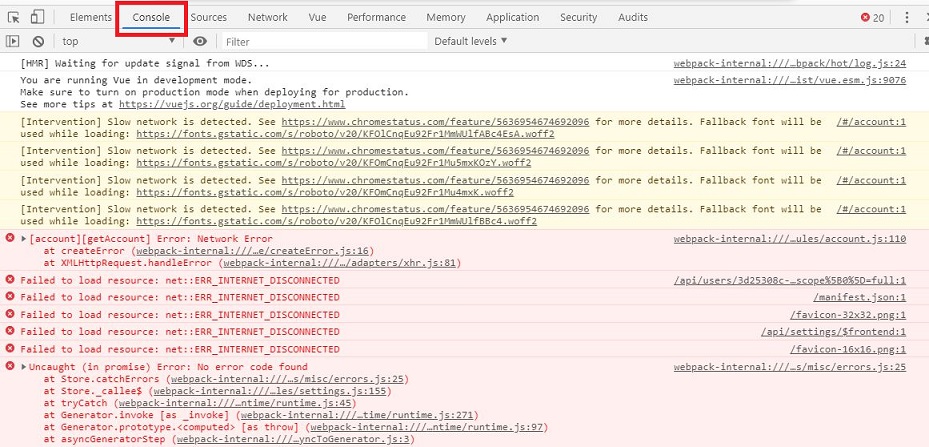Open the manifest.json:1 source link

coord(858,297)
